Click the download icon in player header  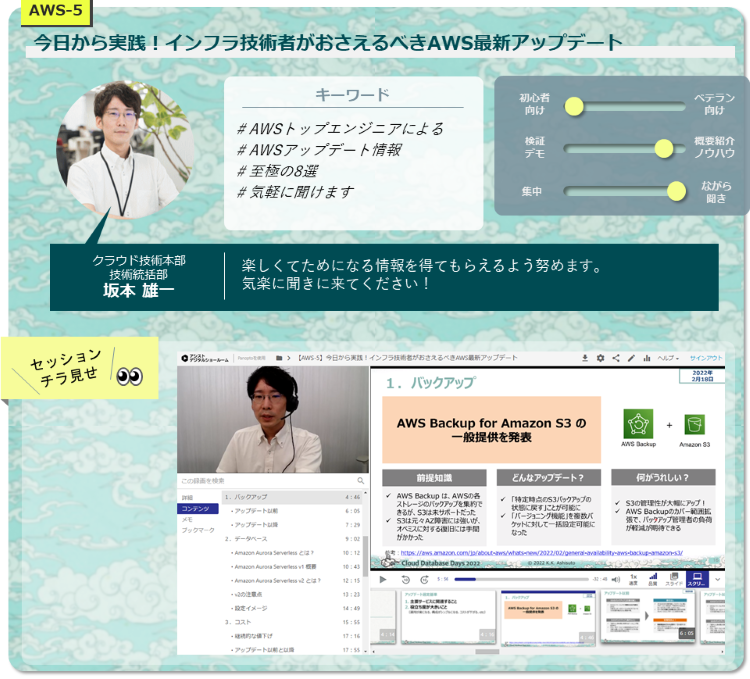pyautogui.click(x=585, y=358)
